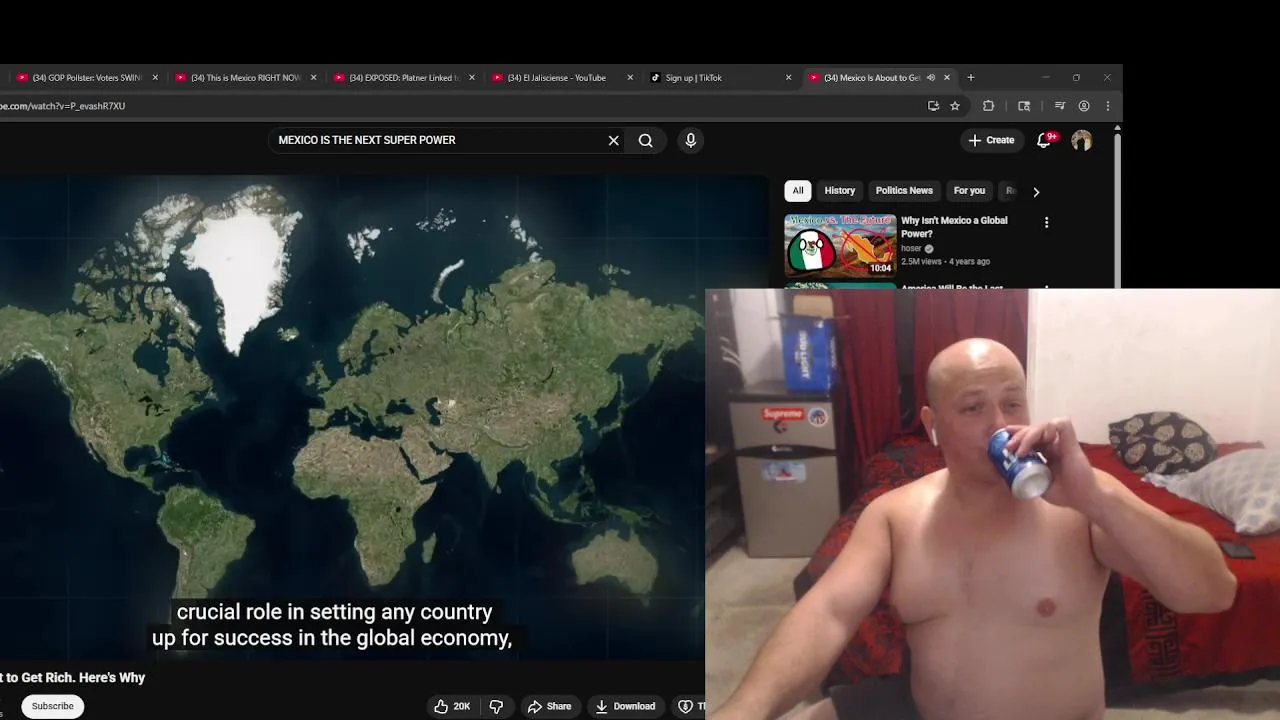Clear the YouTube search box text

(614, 140)
